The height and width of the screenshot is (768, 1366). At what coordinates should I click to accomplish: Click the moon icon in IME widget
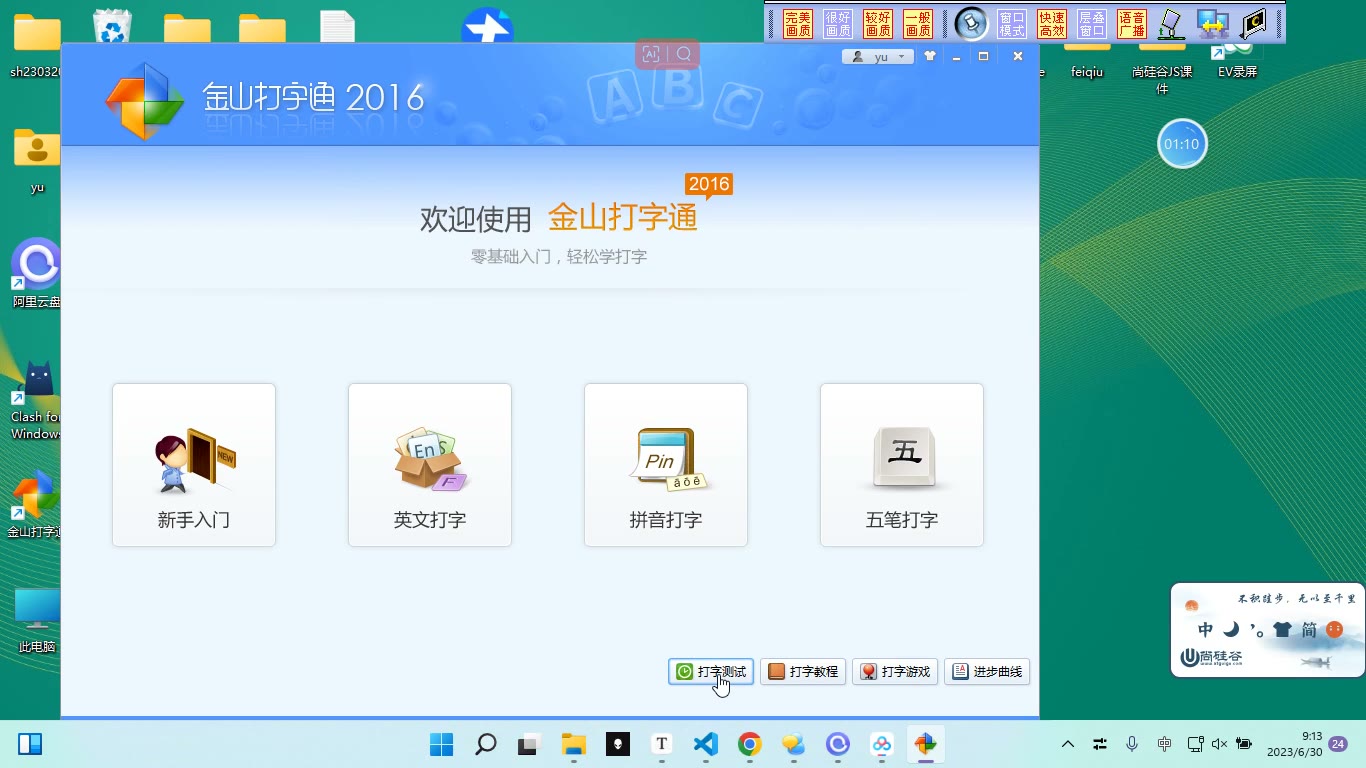(1232, 630)
